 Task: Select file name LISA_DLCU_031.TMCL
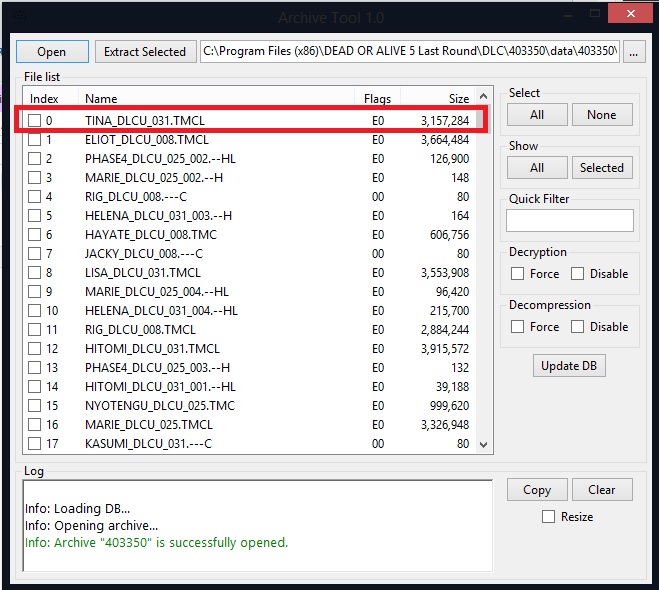pyautogui.click(x=143, y=273)
